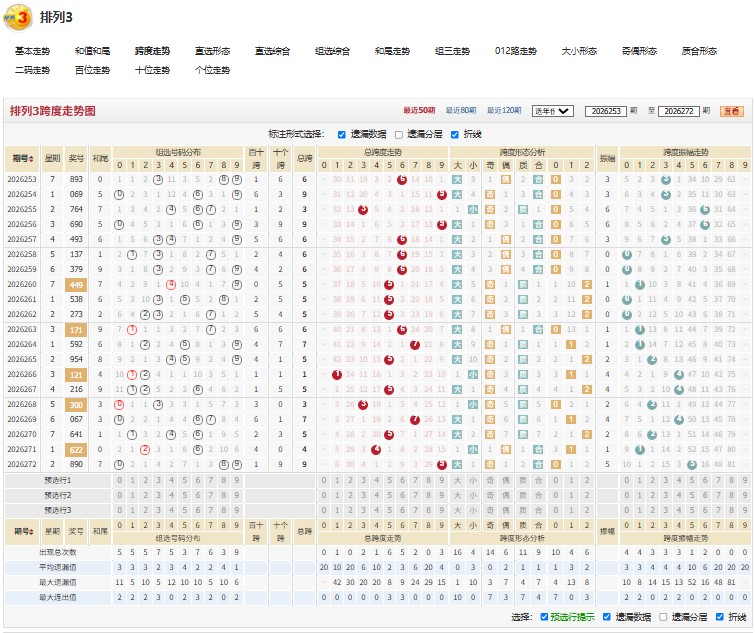Enable the top 遗漏分层 checkbox
The height and width of the screenshot is (633, 755).
click(x=399, y=135)
